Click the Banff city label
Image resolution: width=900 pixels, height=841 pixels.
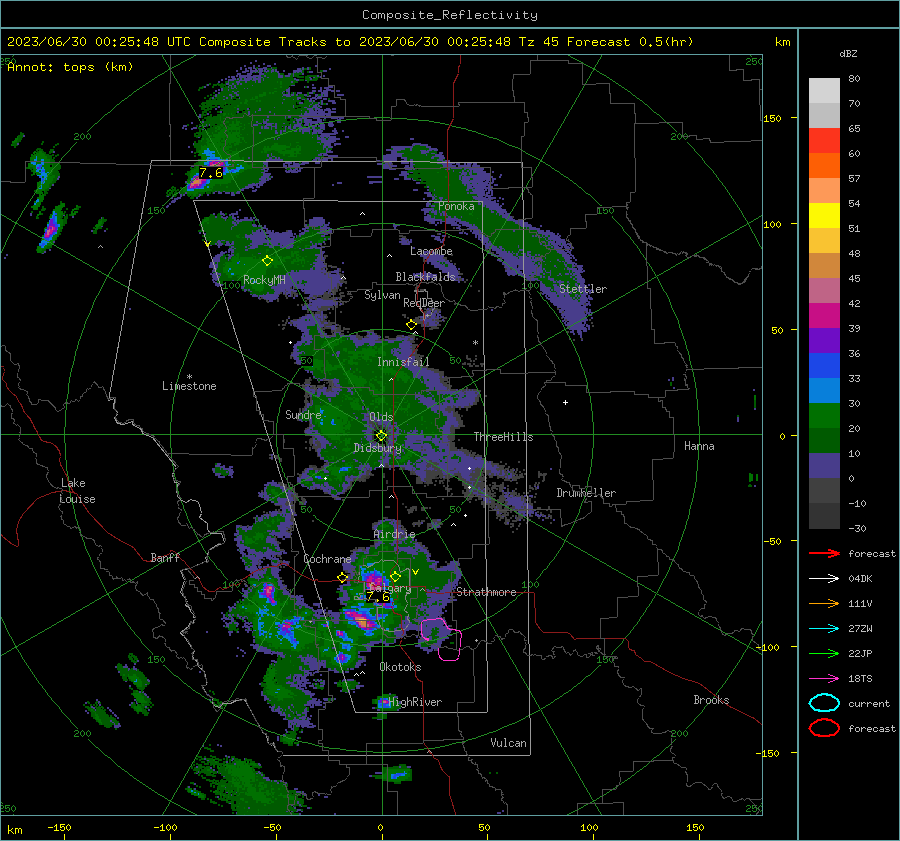point(165,557)
